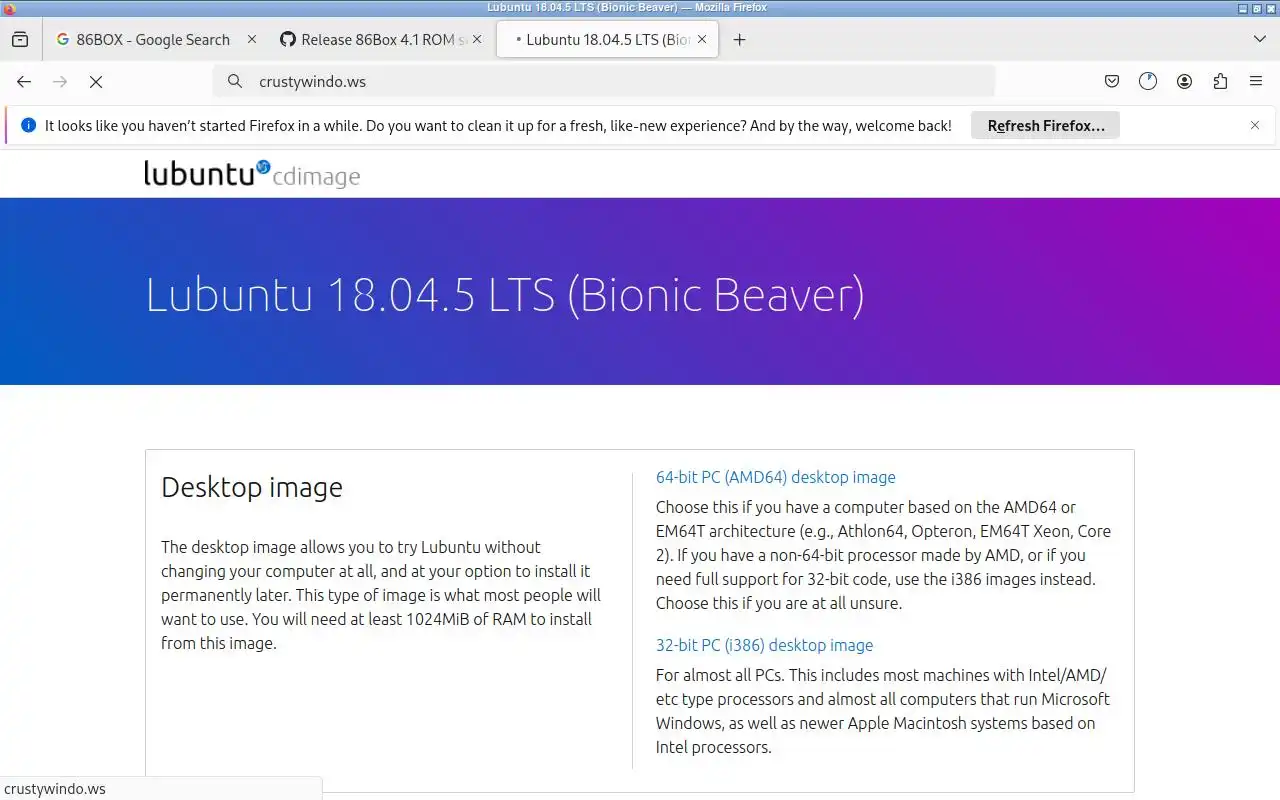Click the forward navigation arrow

(x=60, y=82)
